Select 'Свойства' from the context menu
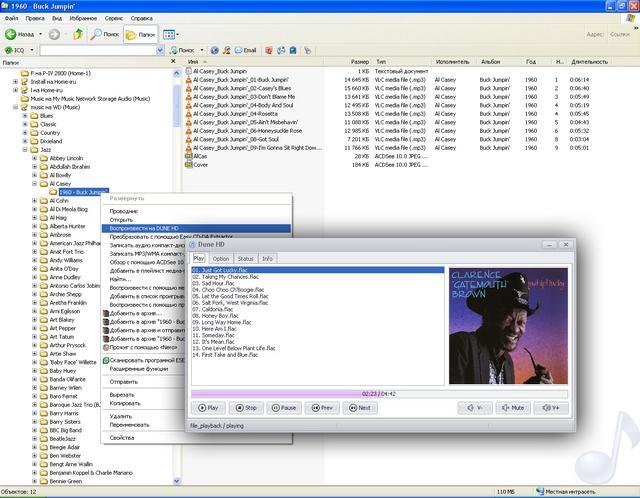Screen dimensions: 640x498 point(122,437)
